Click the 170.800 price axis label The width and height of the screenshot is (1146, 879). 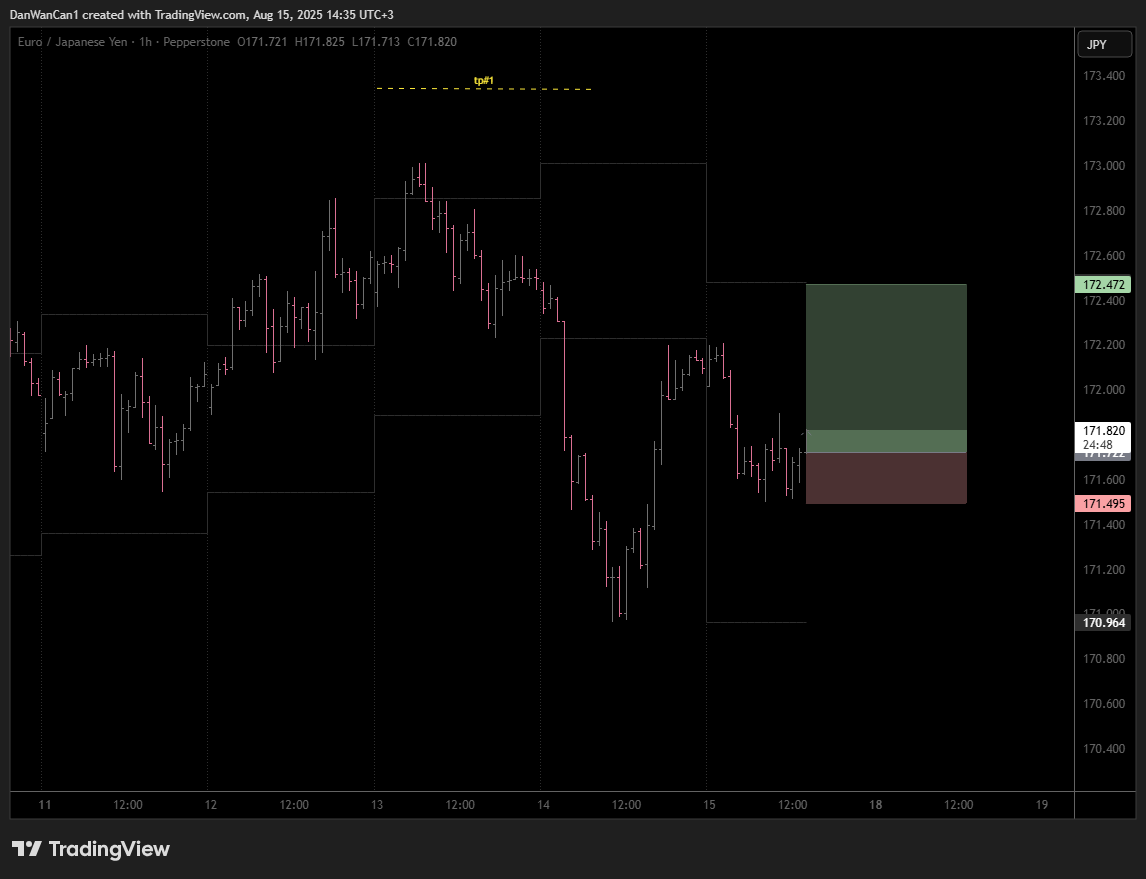[1104, 659]
